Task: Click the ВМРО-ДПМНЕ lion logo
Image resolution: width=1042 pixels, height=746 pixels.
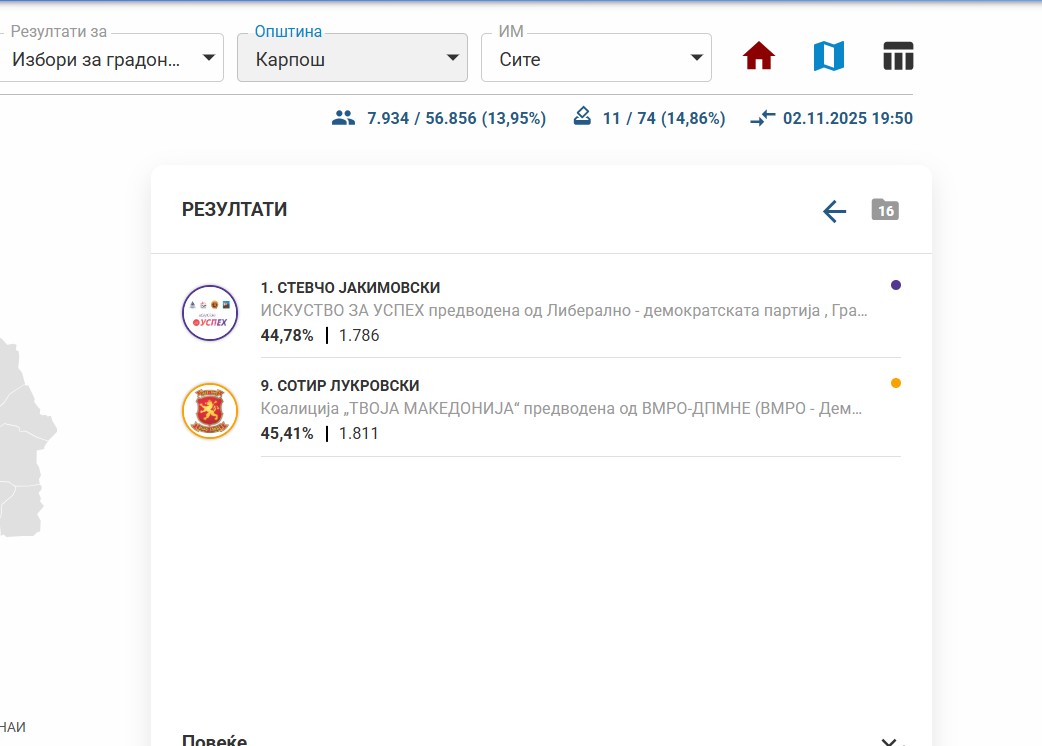Action: click(210, 411)
